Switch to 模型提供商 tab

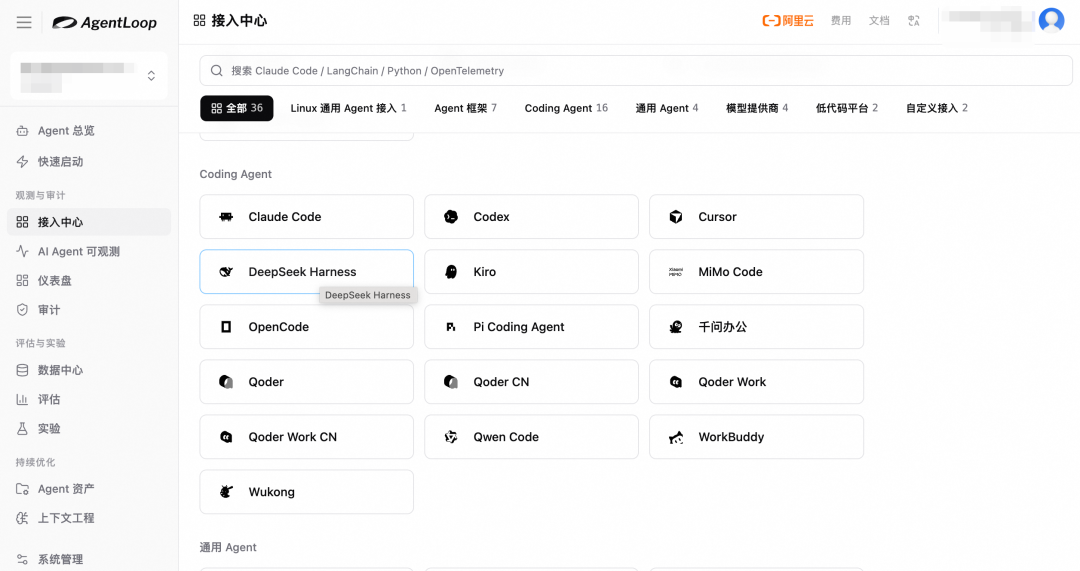(x=757, y=108)
